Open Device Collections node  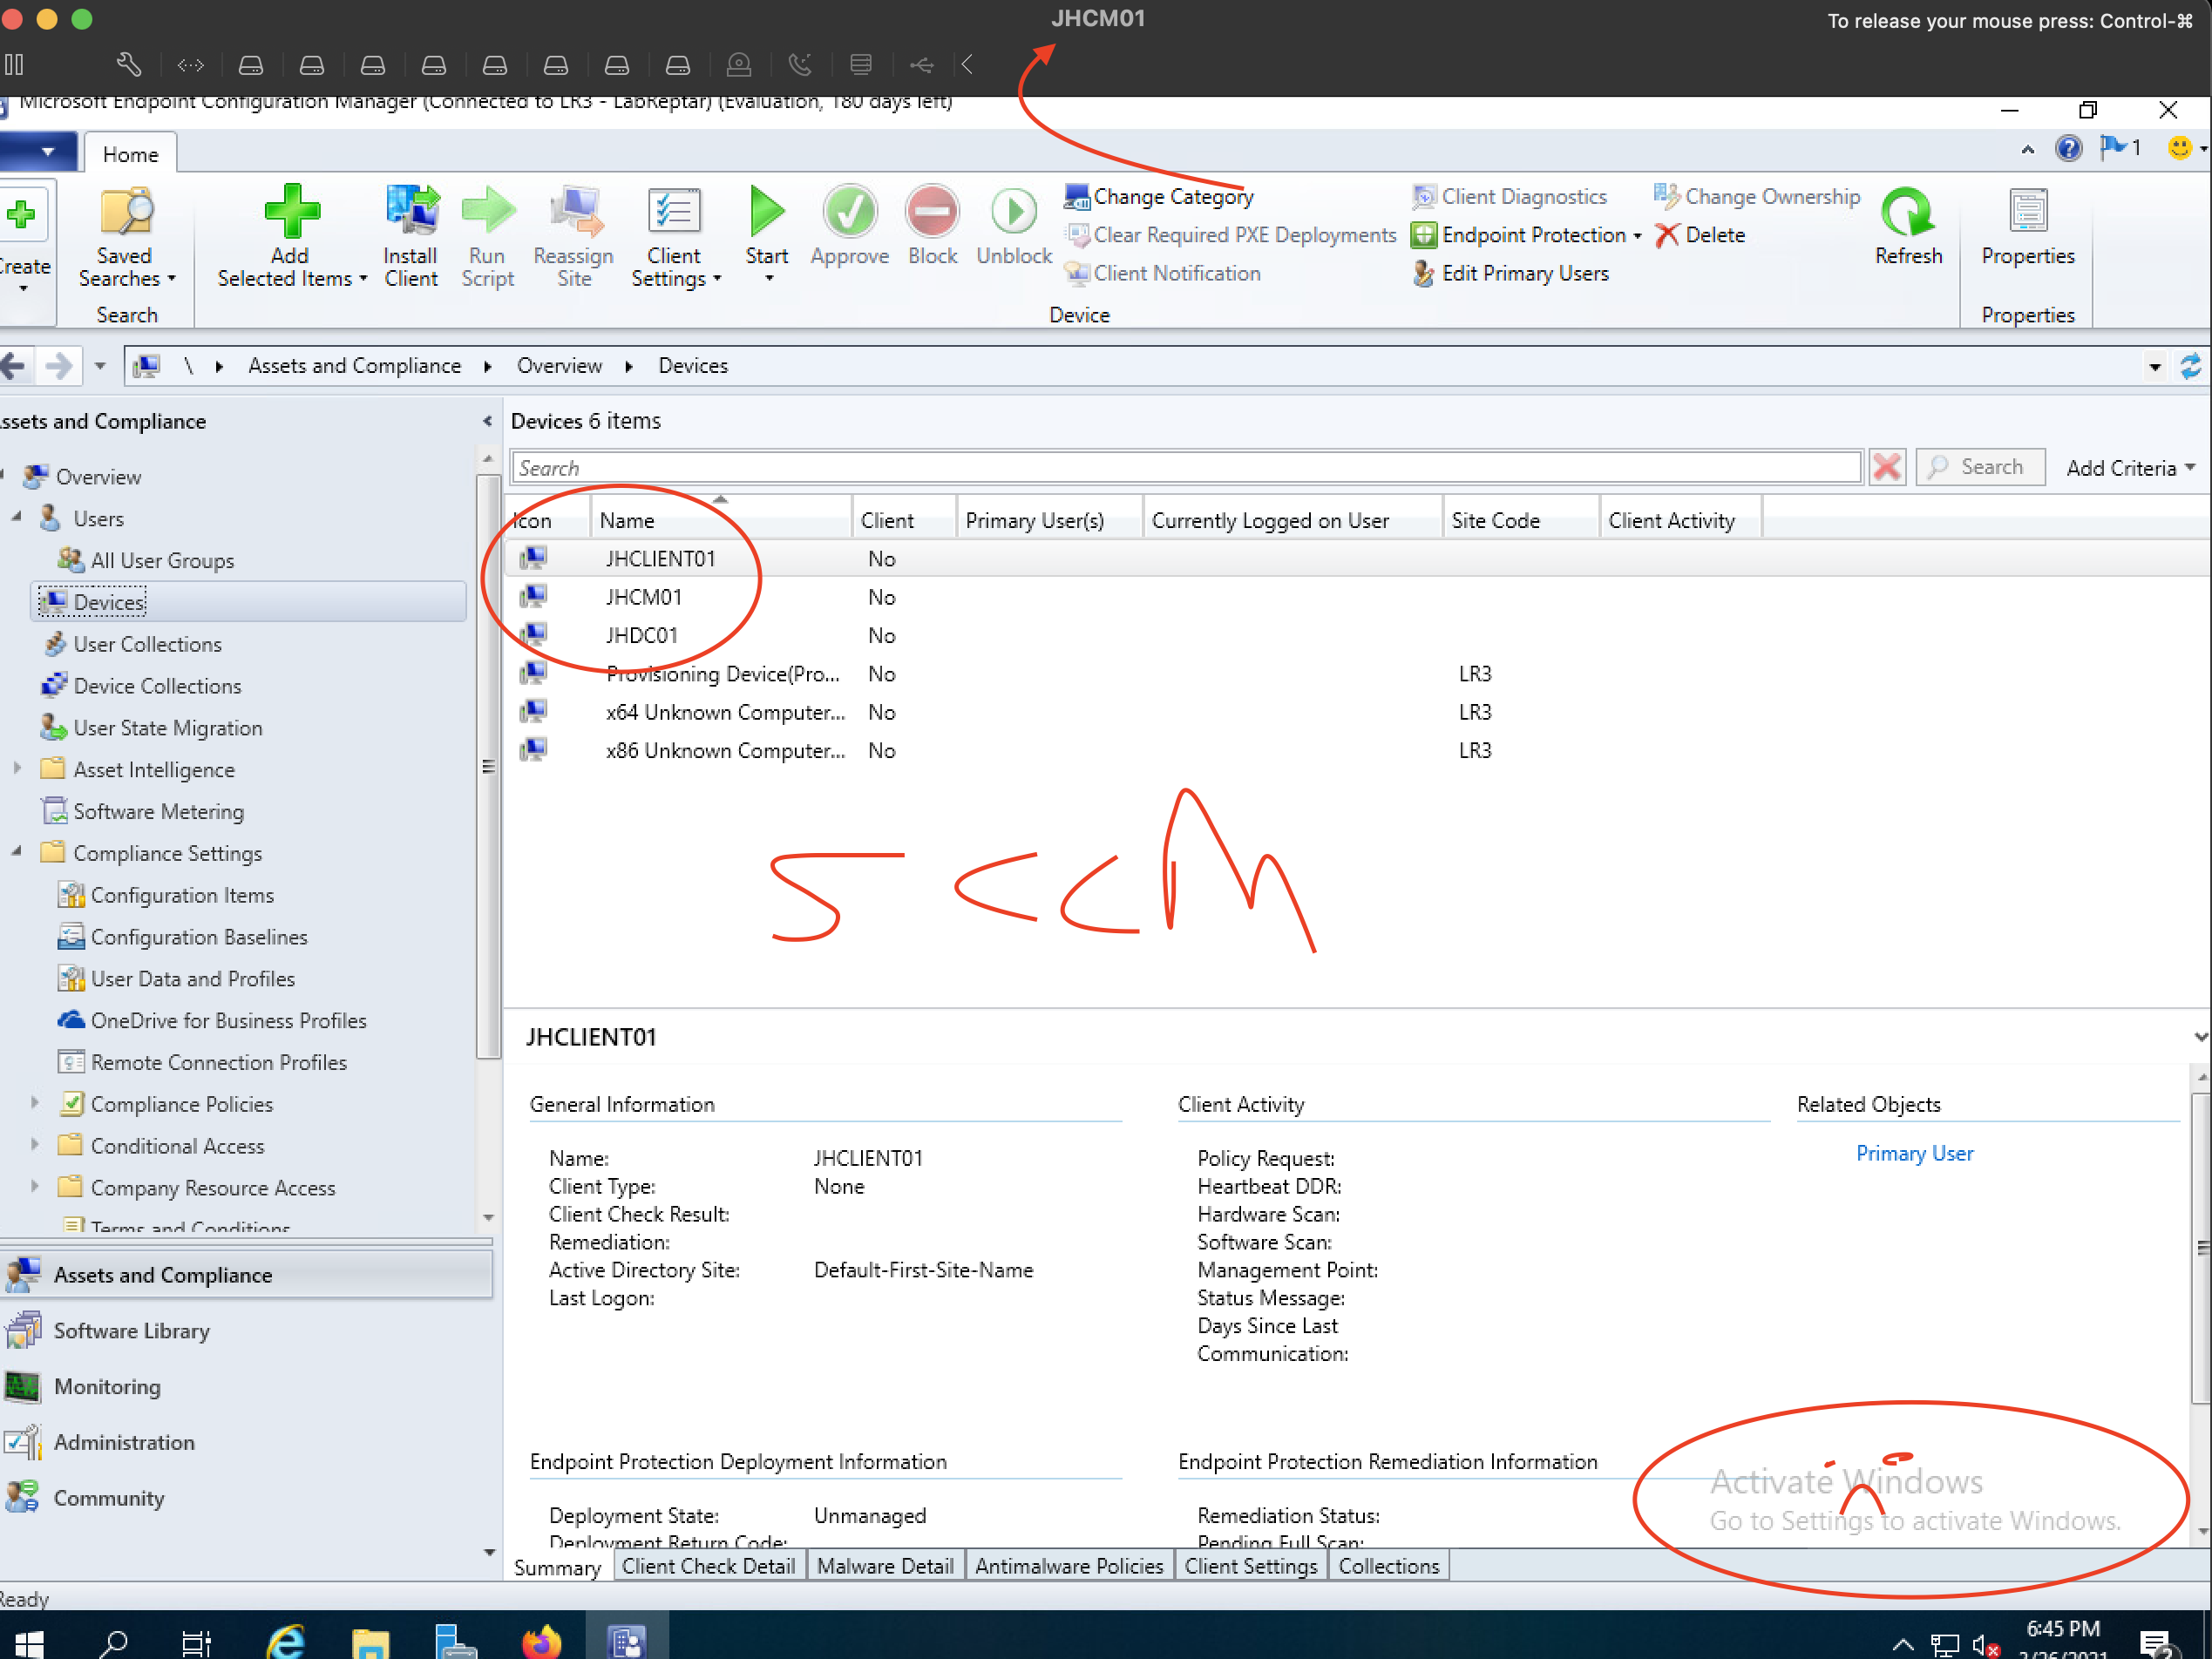pos(157,686)
